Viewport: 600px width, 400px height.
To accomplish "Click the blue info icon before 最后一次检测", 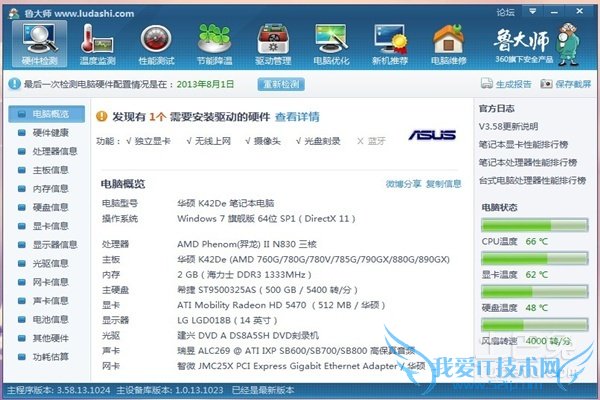I will point(15,83).
